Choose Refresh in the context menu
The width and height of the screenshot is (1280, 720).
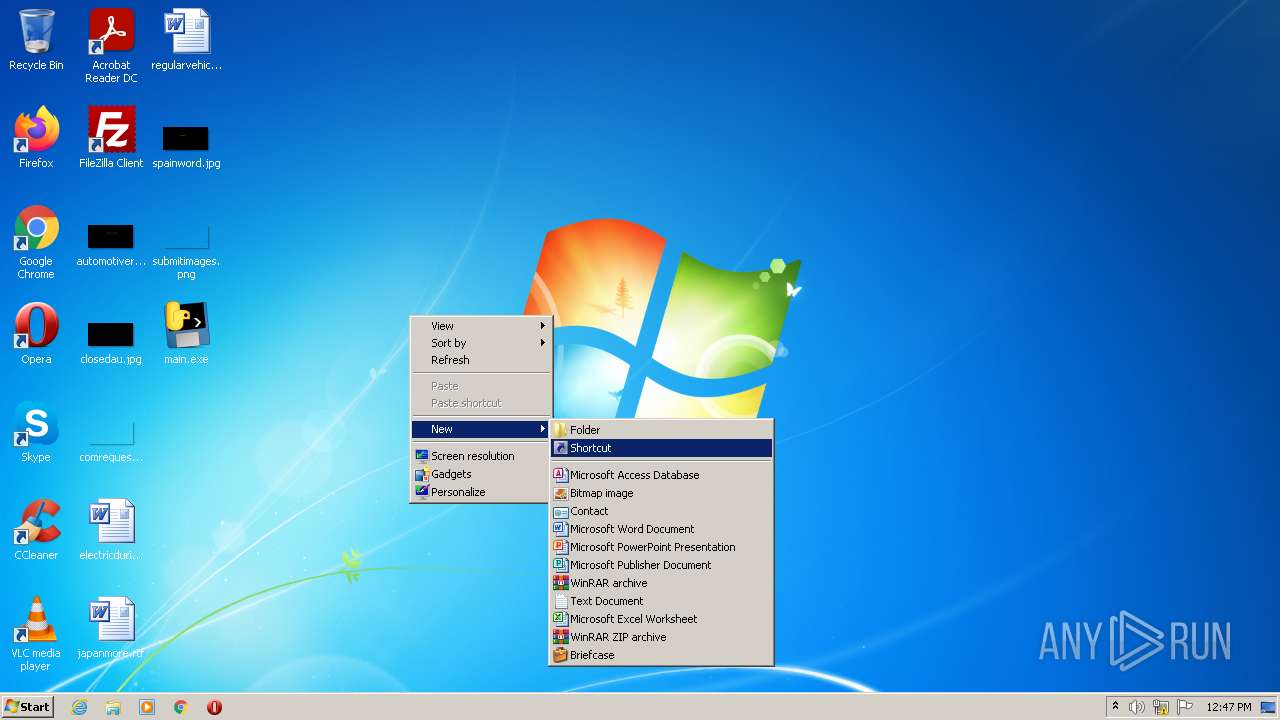click(481, 360)
